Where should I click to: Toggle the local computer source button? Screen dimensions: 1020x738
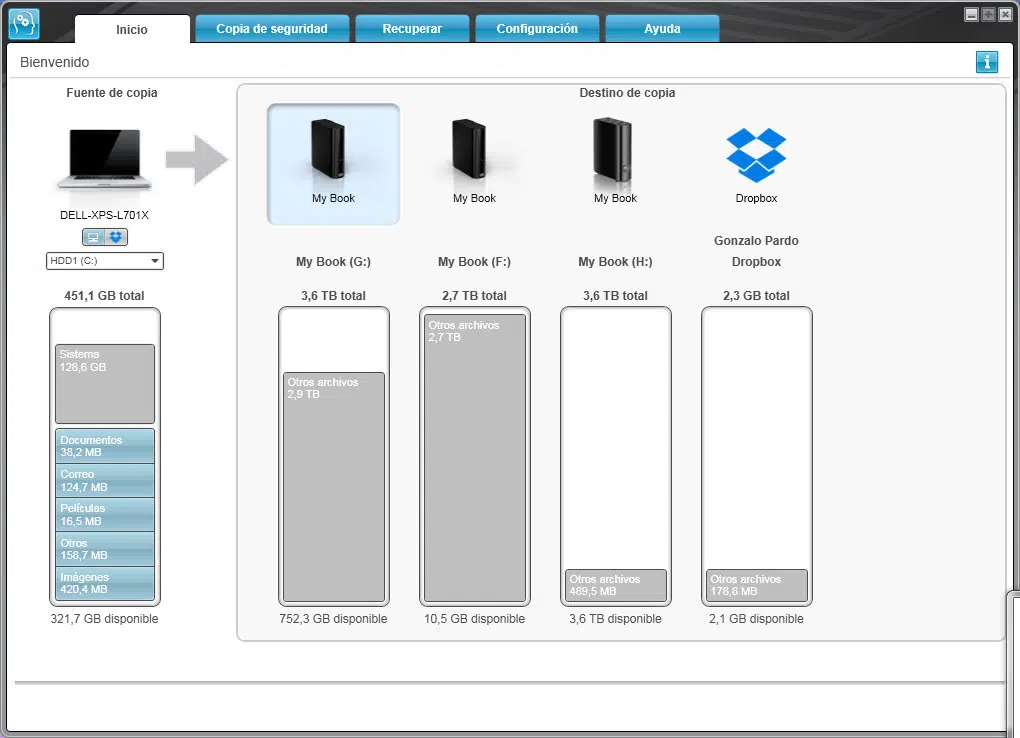[x=93, y=237]
